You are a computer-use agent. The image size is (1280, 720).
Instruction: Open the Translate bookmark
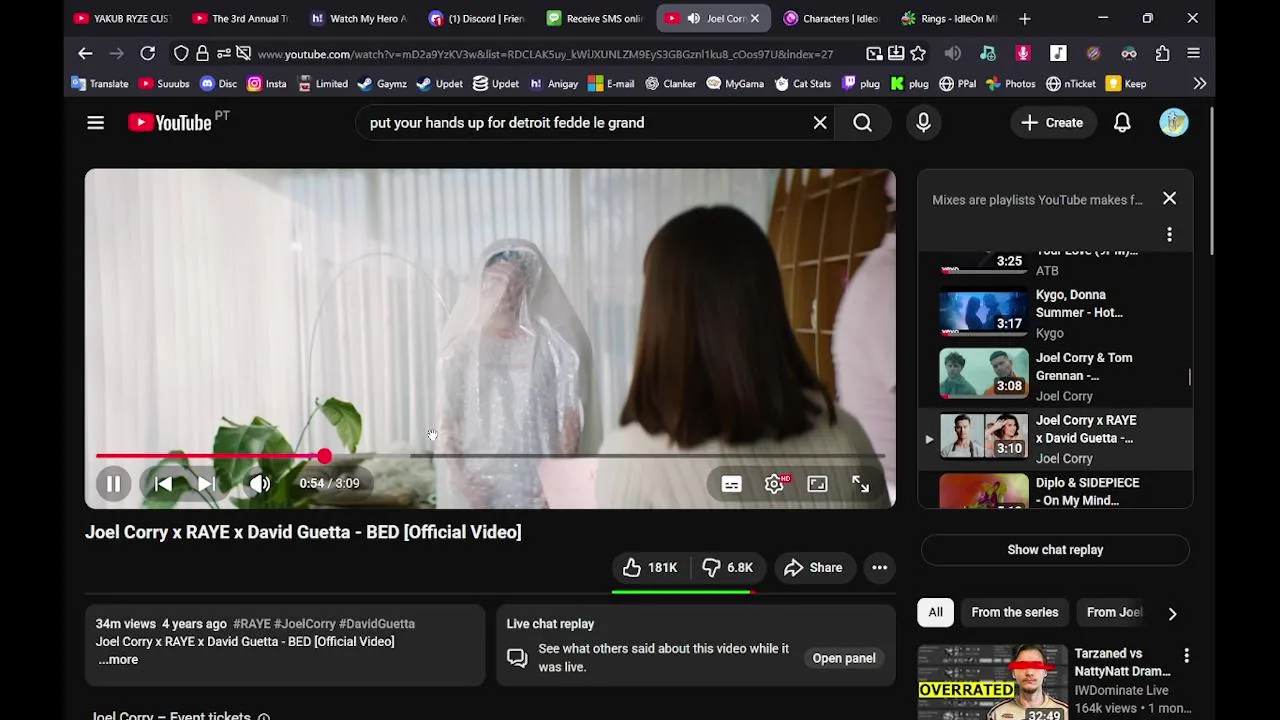pos(100,84)
